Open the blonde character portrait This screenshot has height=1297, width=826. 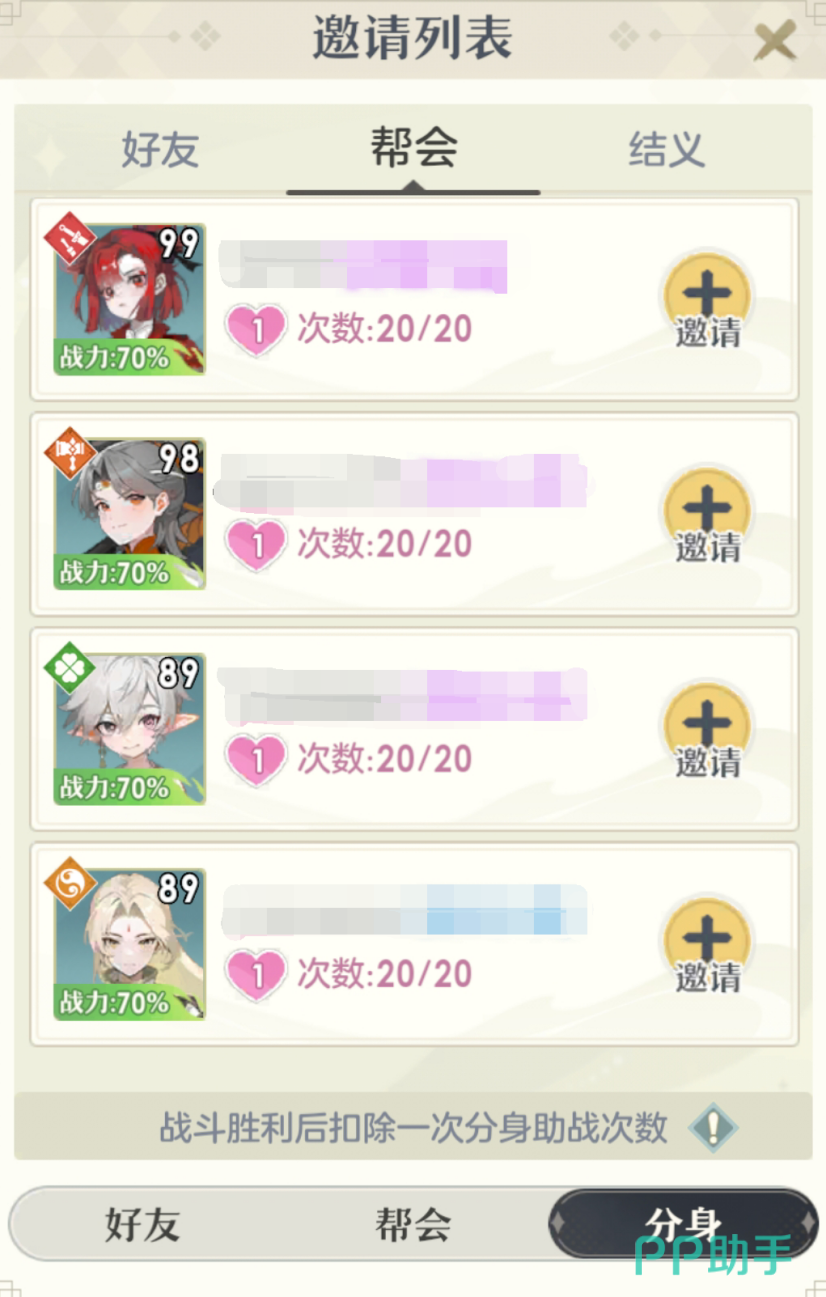point(130,943)
